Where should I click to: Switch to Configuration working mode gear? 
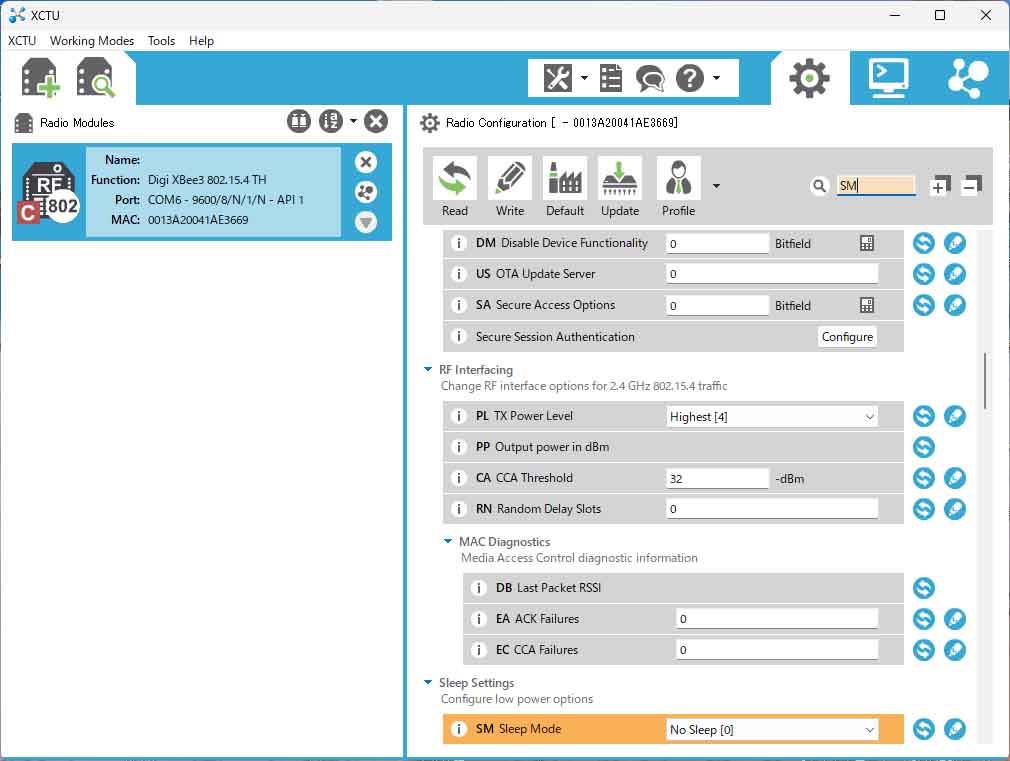809,79
